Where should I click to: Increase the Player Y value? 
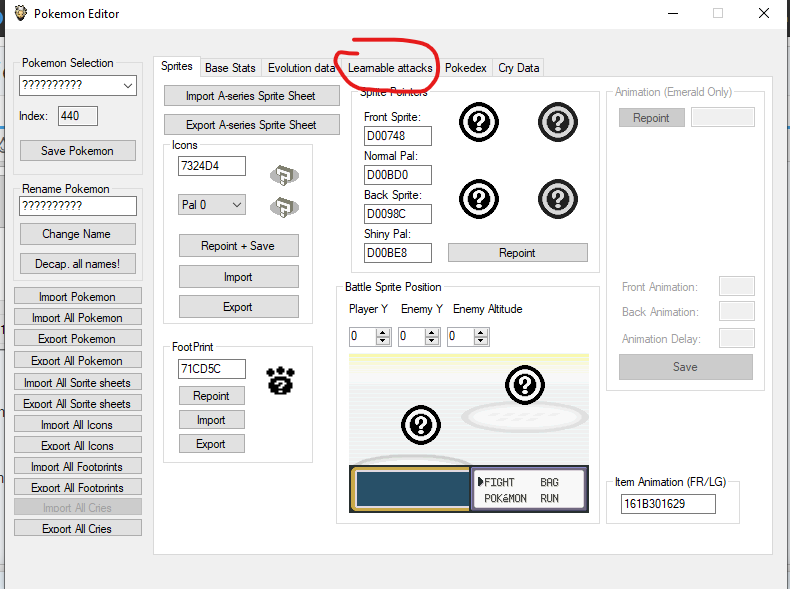(383, 332)
